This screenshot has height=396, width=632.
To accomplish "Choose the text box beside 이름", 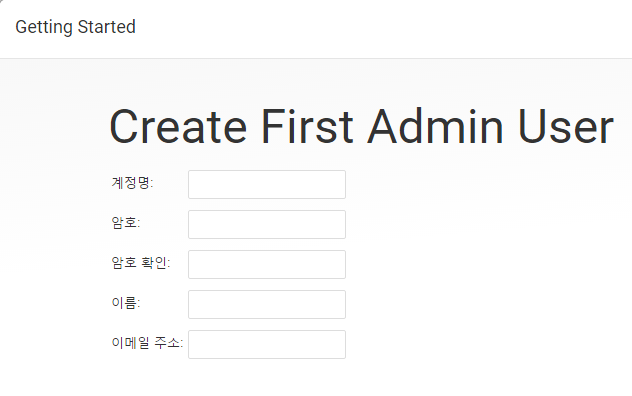I will point(267,304).
